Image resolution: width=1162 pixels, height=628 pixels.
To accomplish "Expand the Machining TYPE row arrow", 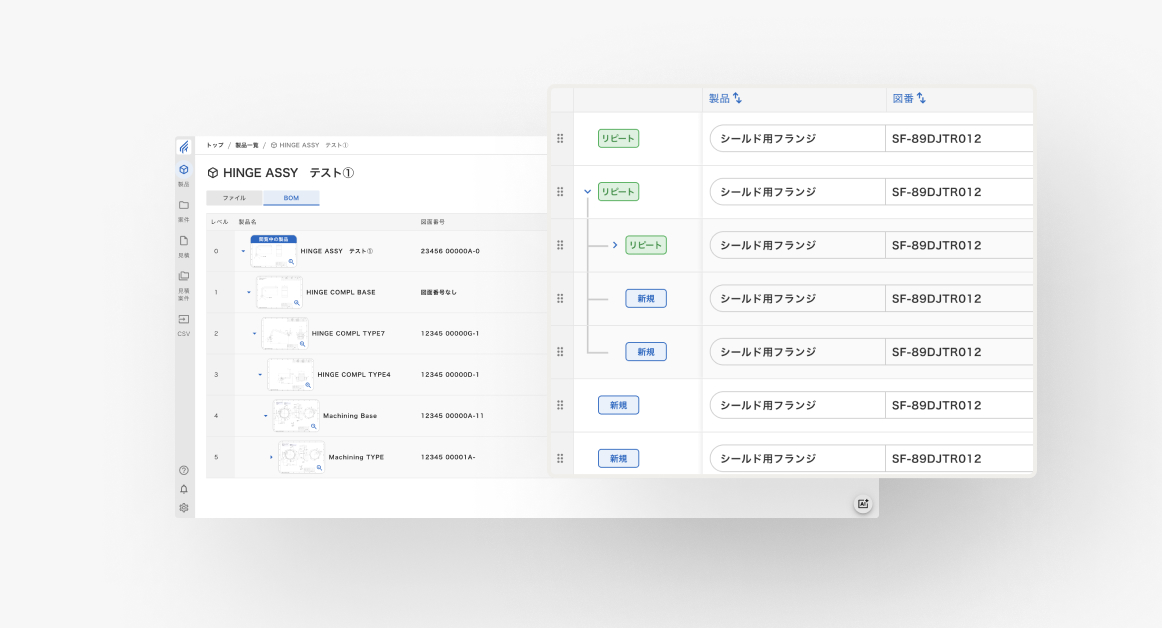I will tap(271, 457).
